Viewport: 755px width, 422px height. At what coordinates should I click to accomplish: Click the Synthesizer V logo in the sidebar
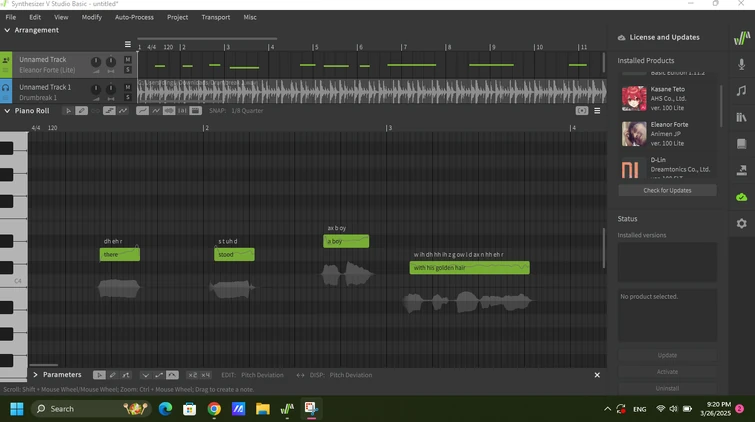tap(742, 38)
